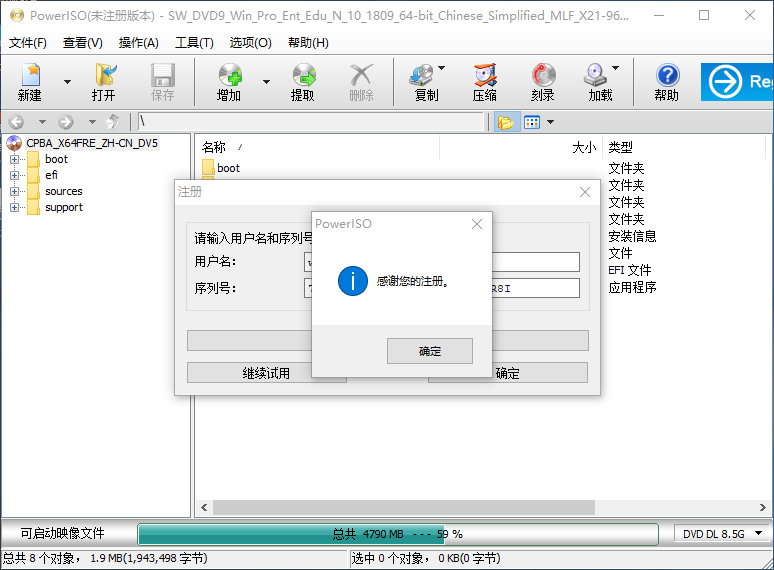
Task: Click the Burn (刻录) toolbar icon
Action: (x=543, y=82)
